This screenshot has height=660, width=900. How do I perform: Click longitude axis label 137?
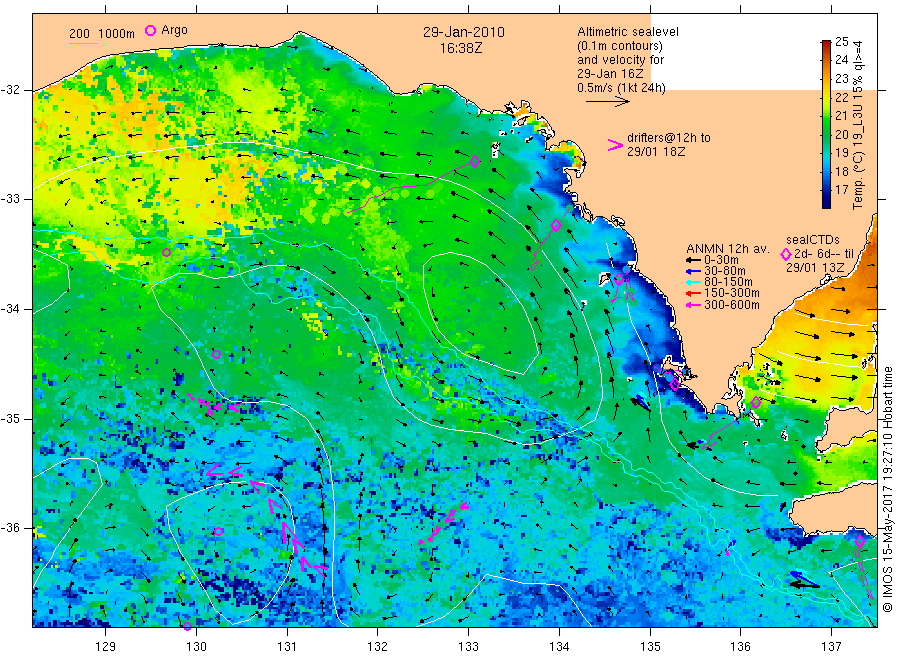pos(831,647)
